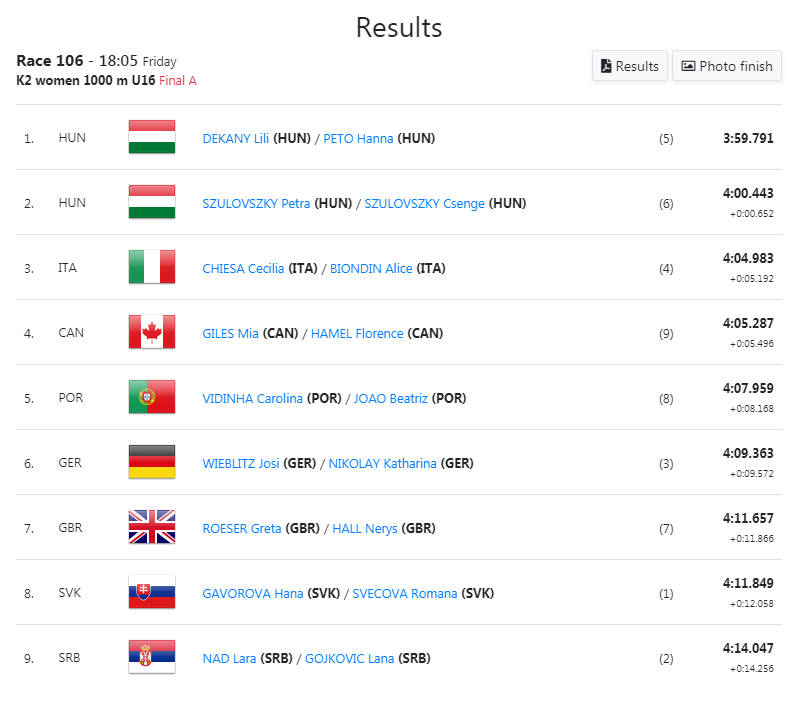Open NIKOLAY Katharina athlete link
Screen dimensions: 788x720
(x=382, y=463)
